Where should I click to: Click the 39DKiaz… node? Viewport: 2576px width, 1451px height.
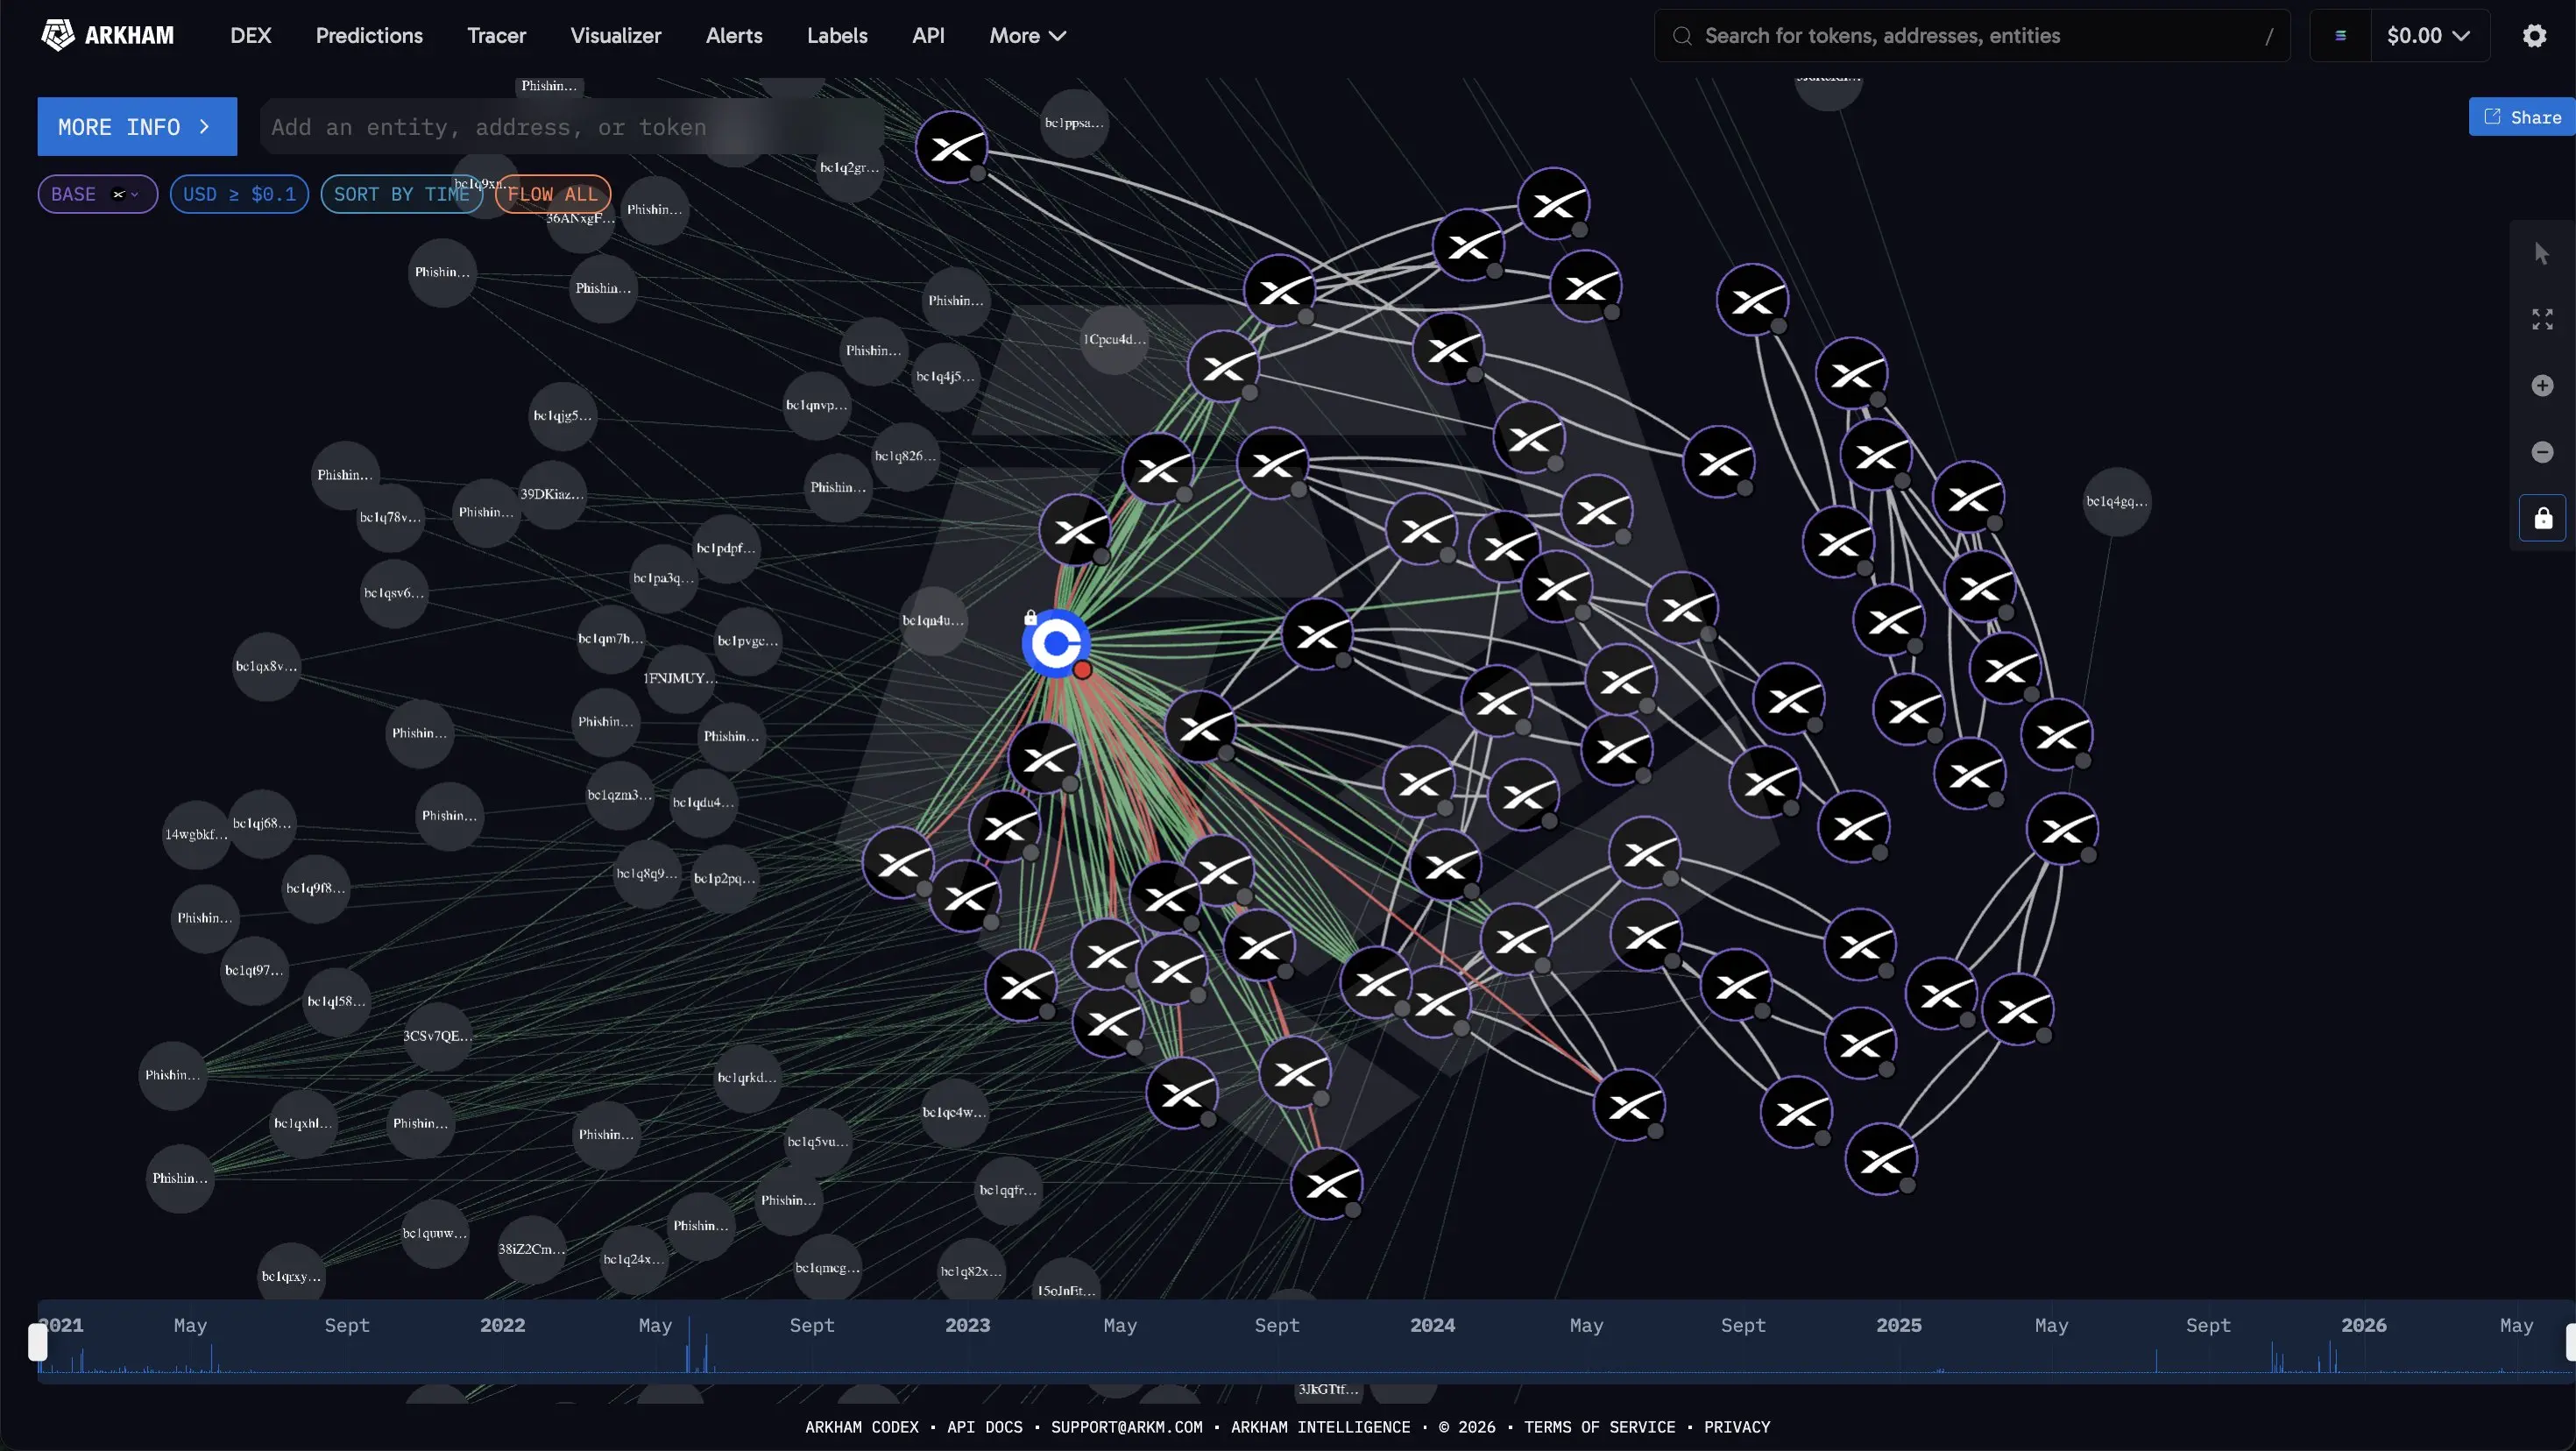pos(551,494)
